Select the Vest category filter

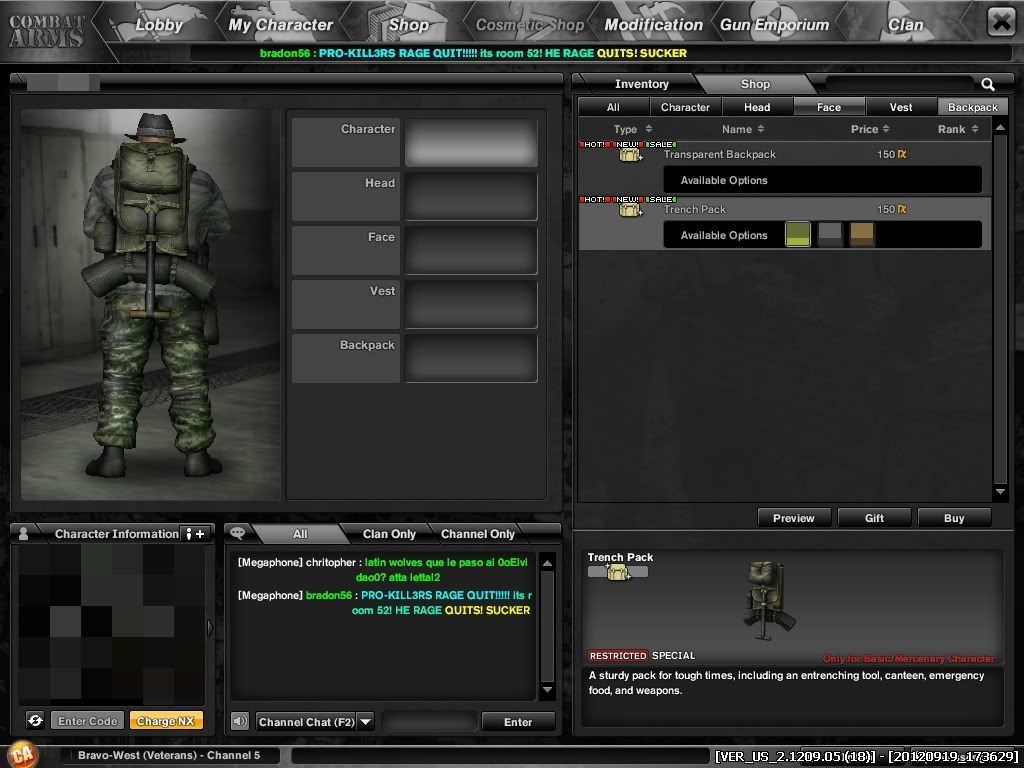point(900,107)
